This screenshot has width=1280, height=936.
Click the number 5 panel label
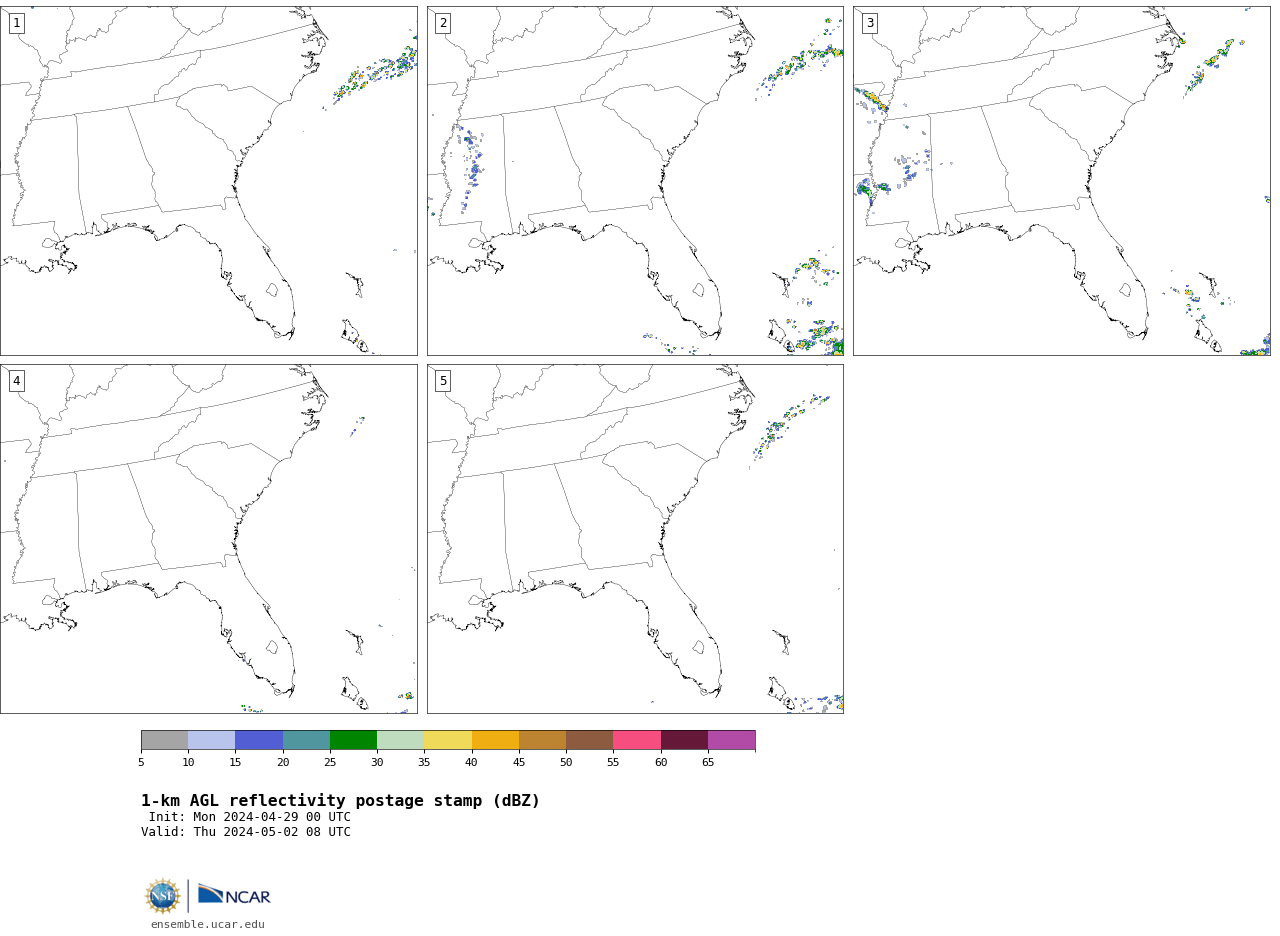[443, 381]
